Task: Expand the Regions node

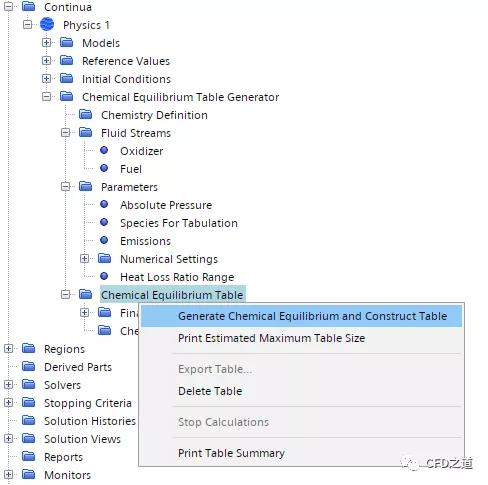Action: (x=8, y=349)
